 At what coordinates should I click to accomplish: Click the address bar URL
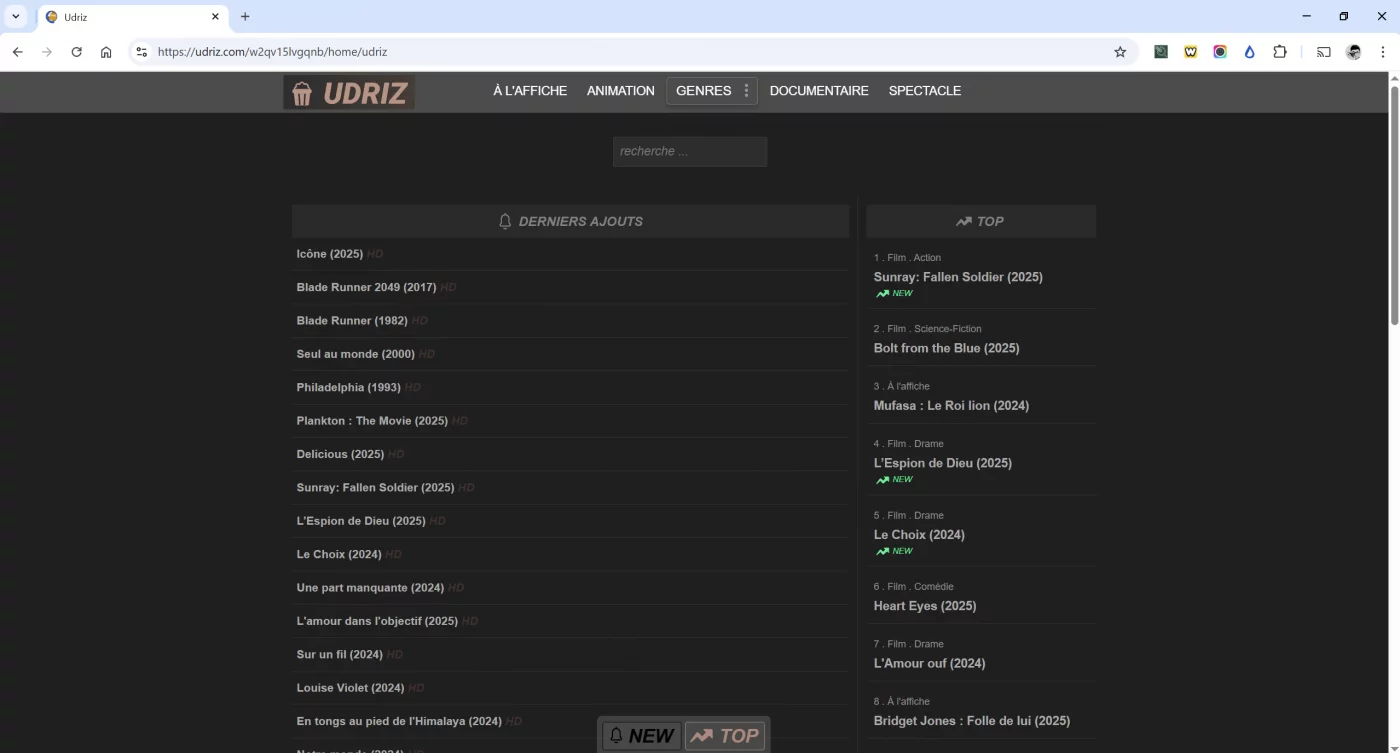tap(272, 52)
